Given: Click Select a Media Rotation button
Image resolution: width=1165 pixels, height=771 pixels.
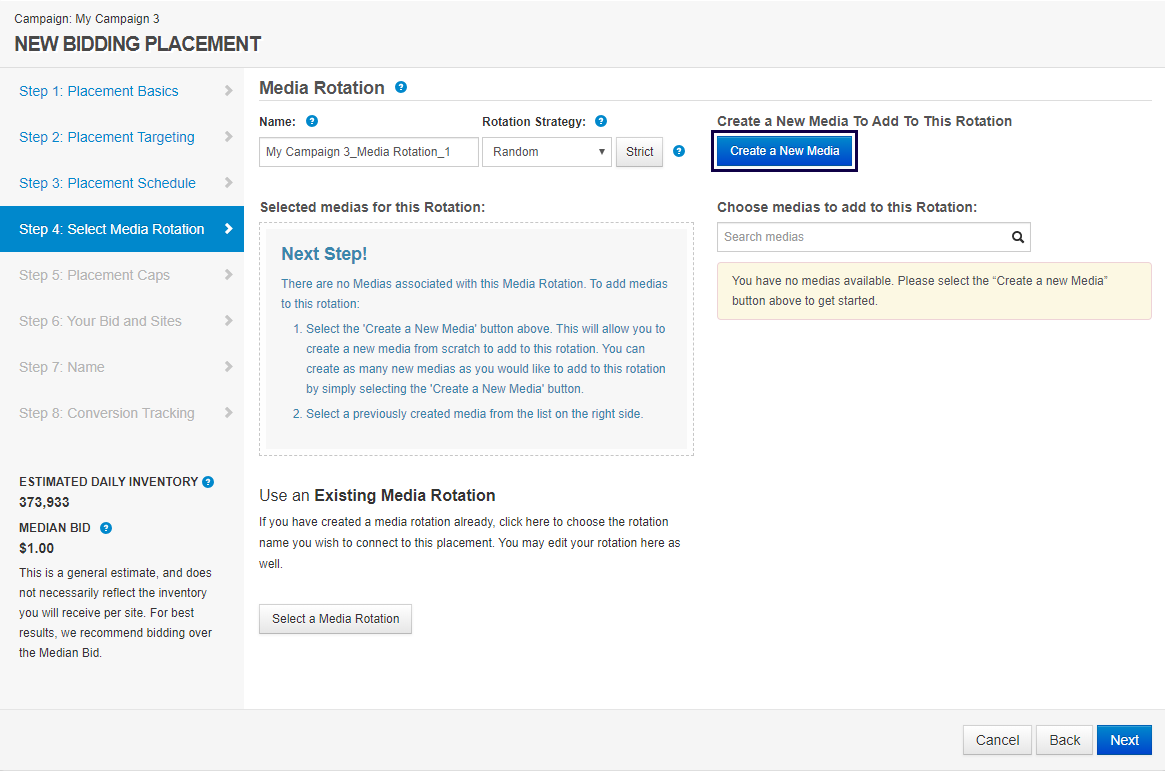Looking at the screenshot, I should point(335,619).
